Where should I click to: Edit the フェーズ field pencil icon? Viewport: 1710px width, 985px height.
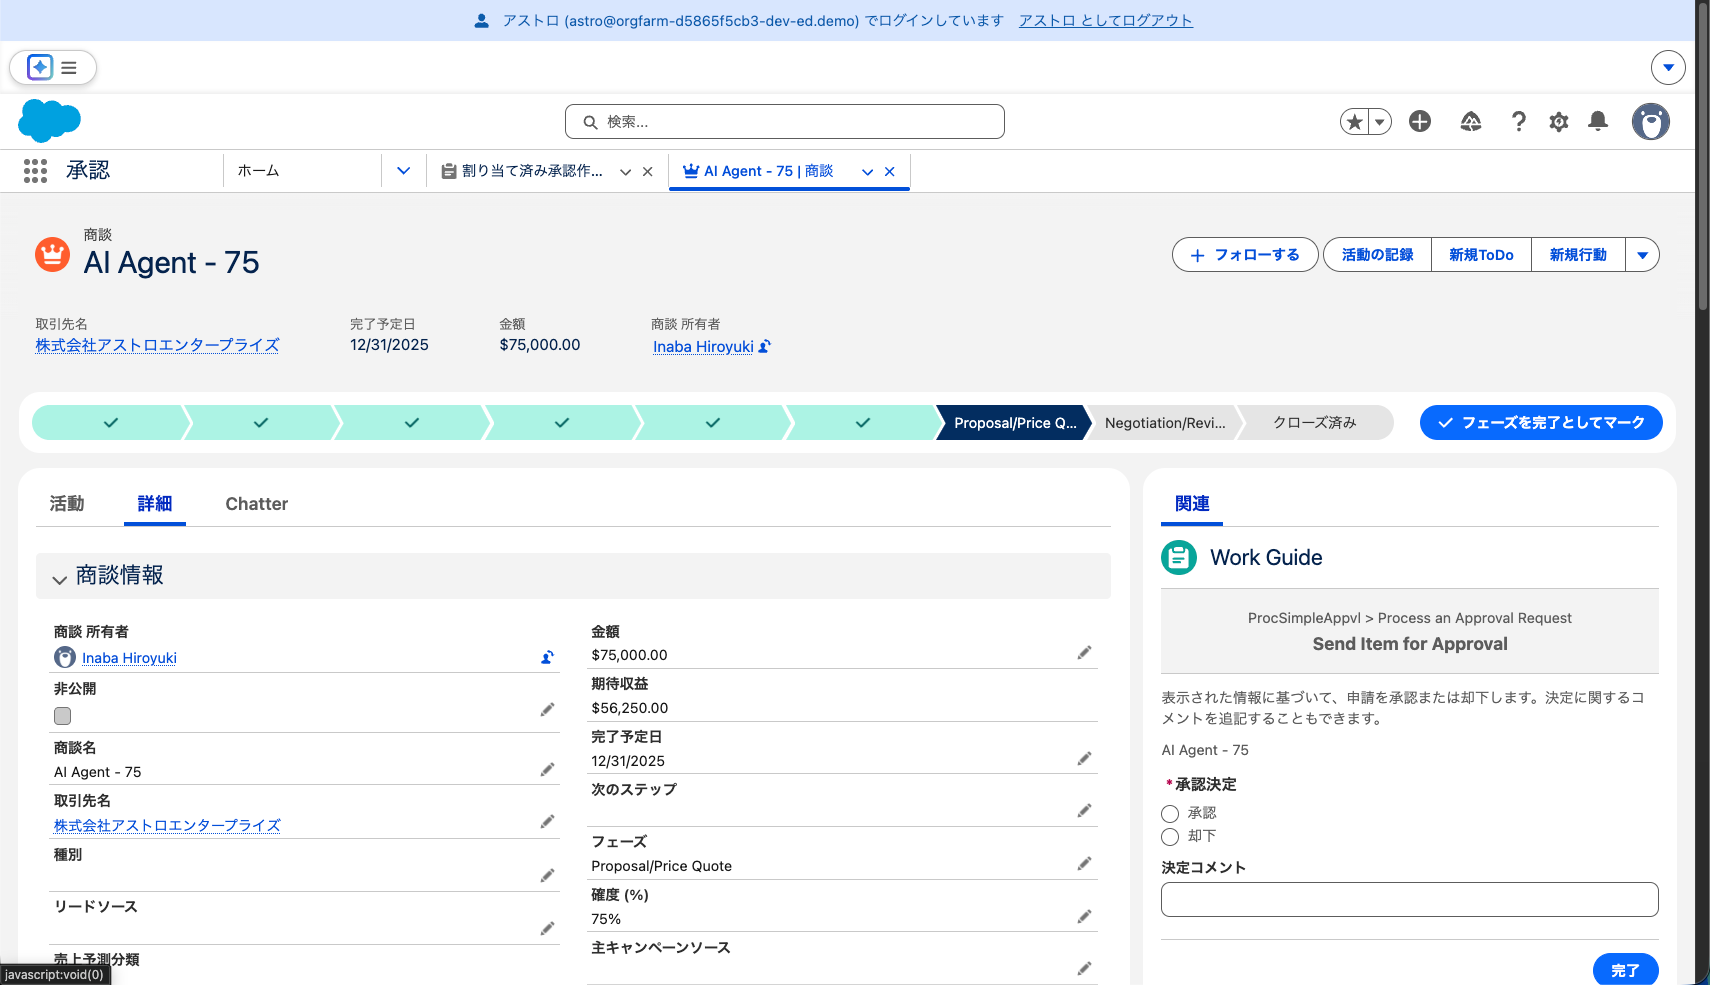pos(1084,864)
